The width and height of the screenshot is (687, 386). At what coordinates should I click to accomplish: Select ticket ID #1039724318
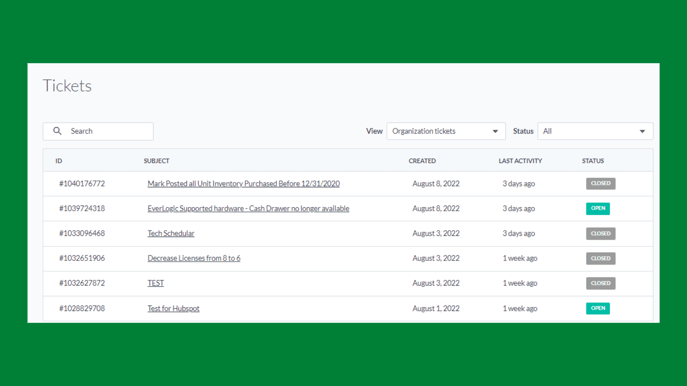(82, 209)
